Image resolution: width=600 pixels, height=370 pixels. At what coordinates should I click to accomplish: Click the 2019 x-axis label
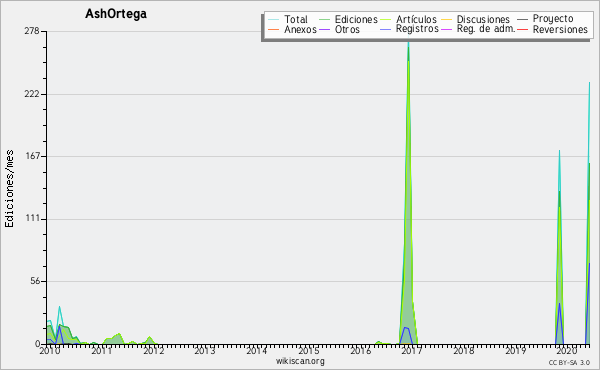pyautogui.click(x=515, y=351)
